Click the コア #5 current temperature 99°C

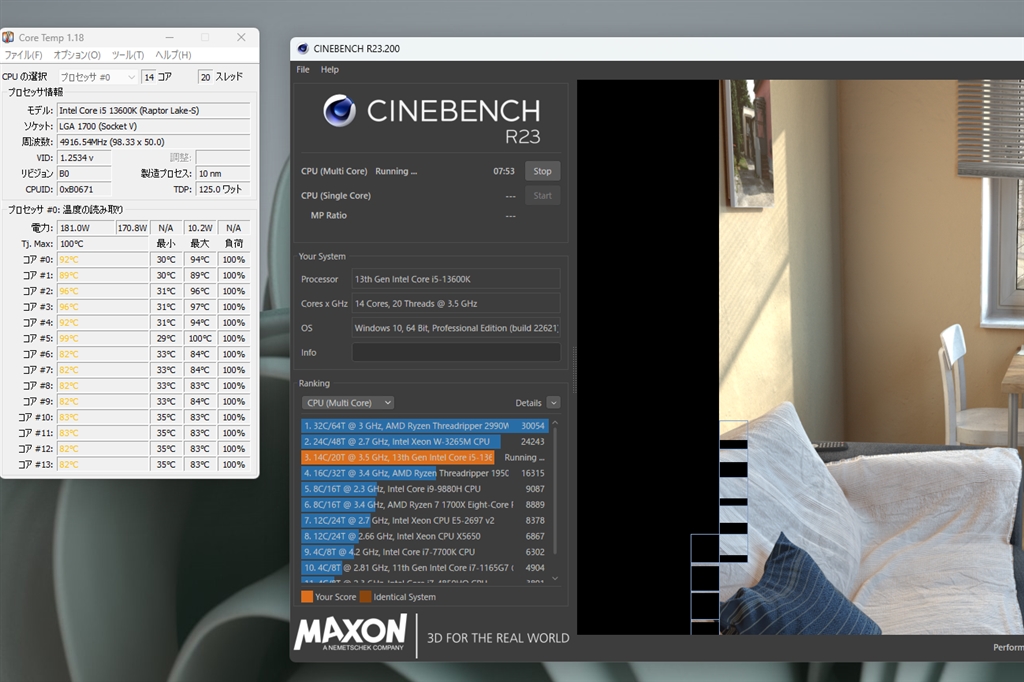(103, 338)
